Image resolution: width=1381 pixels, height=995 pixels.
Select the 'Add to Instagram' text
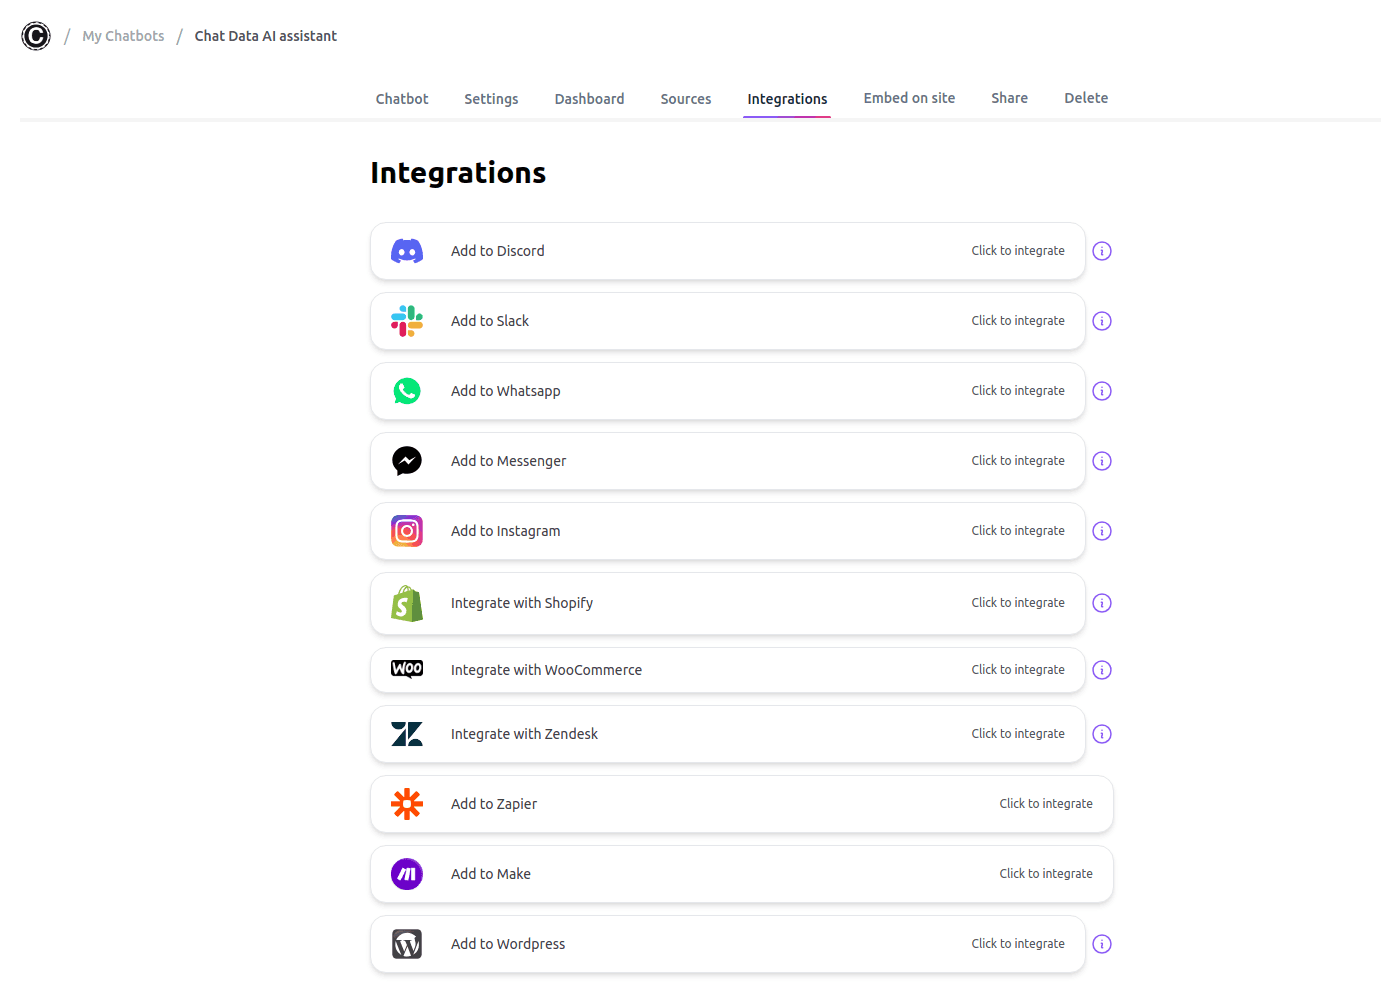click(506, 531)
